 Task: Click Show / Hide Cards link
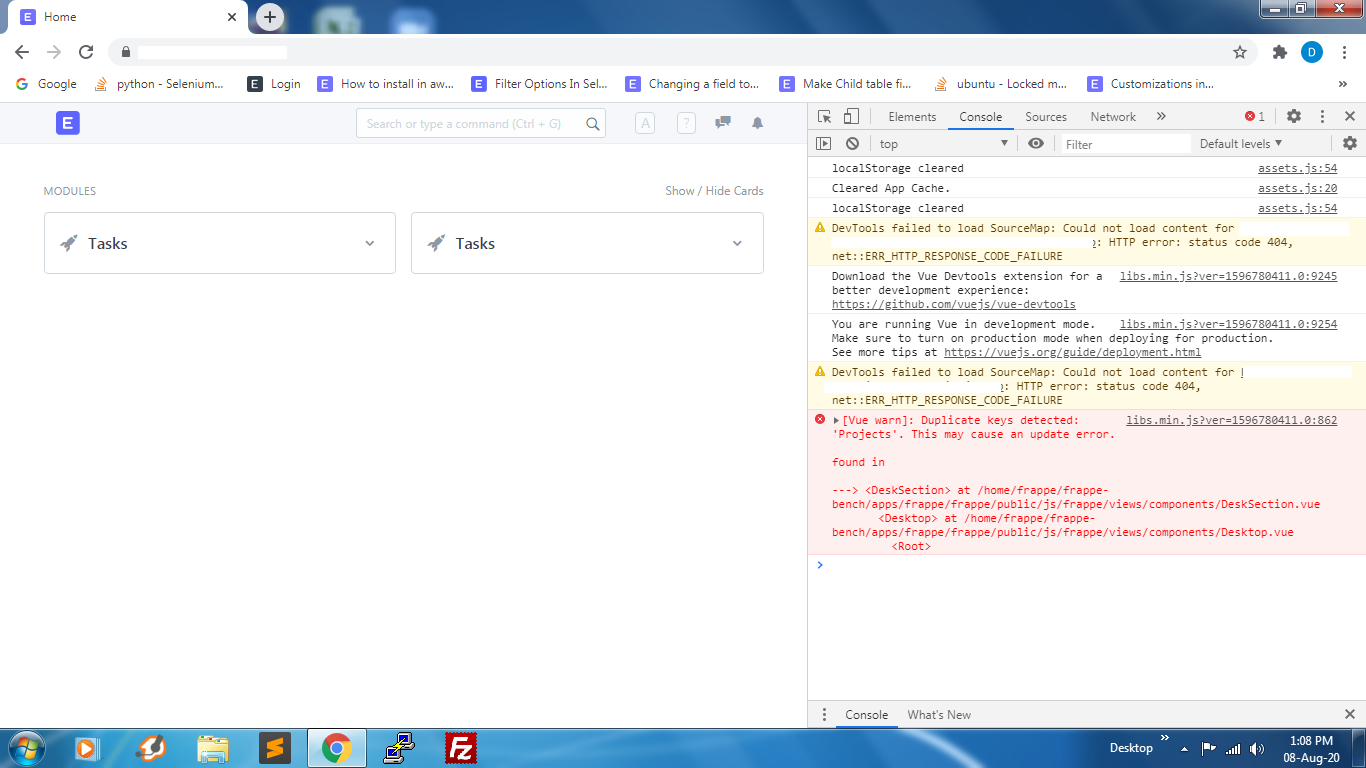(x=714, y=191)
